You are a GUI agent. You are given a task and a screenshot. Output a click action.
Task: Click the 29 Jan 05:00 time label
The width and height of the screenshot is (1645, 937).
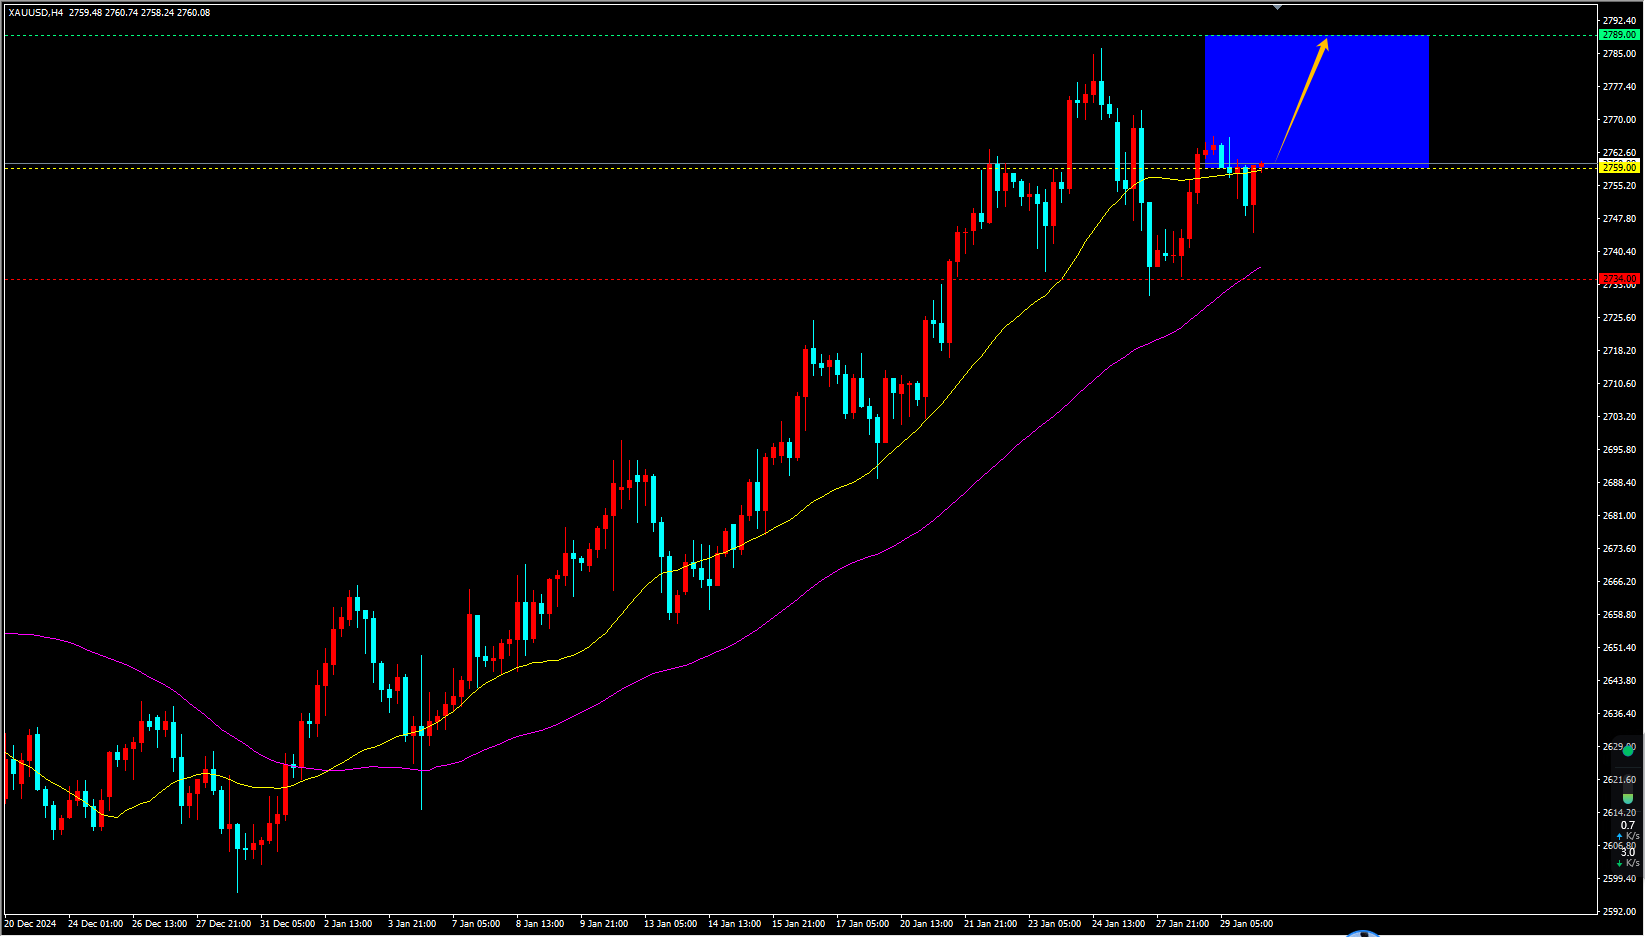point(1246,923)
